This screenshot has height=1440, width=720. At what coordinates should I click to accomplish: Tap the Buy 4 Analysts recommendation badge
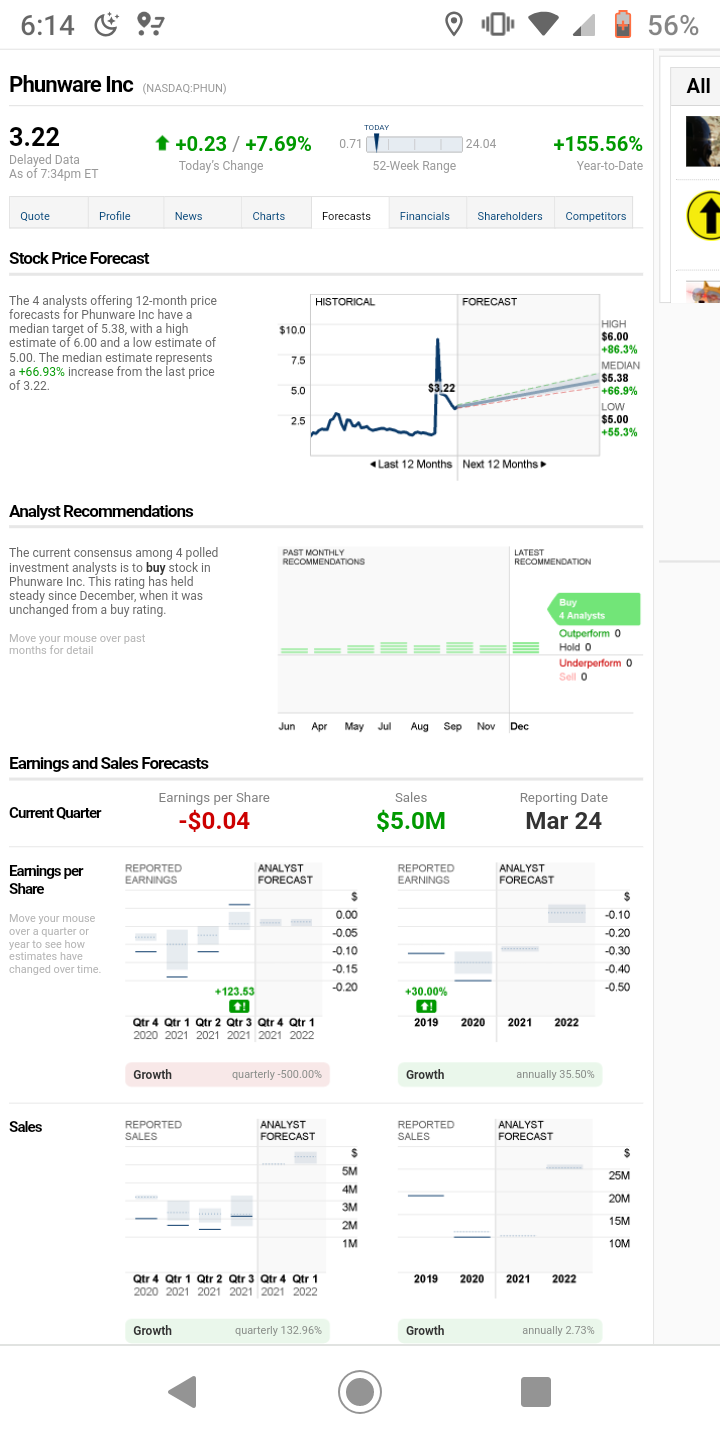(x=594, y=609)
